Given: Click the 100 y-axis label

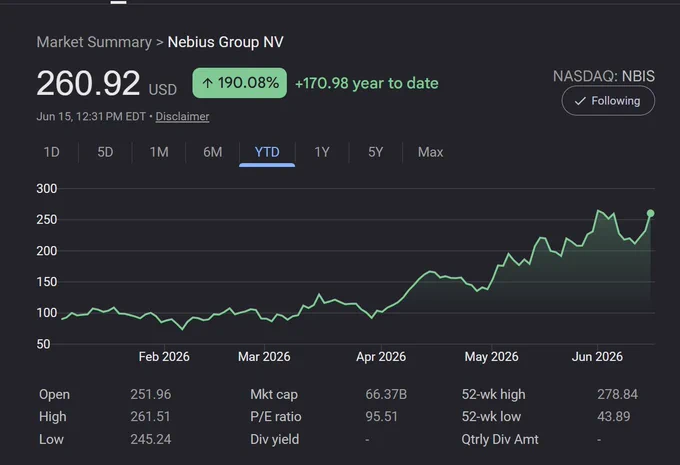Looking at the screenshot, I should 47,313.
